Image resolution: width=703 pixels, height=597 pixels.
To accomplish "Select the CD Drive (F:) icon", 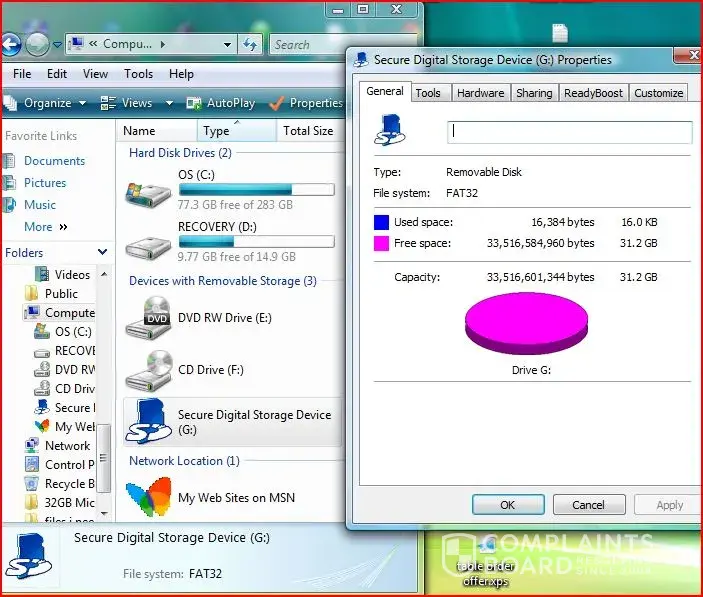I will (147, 371).
